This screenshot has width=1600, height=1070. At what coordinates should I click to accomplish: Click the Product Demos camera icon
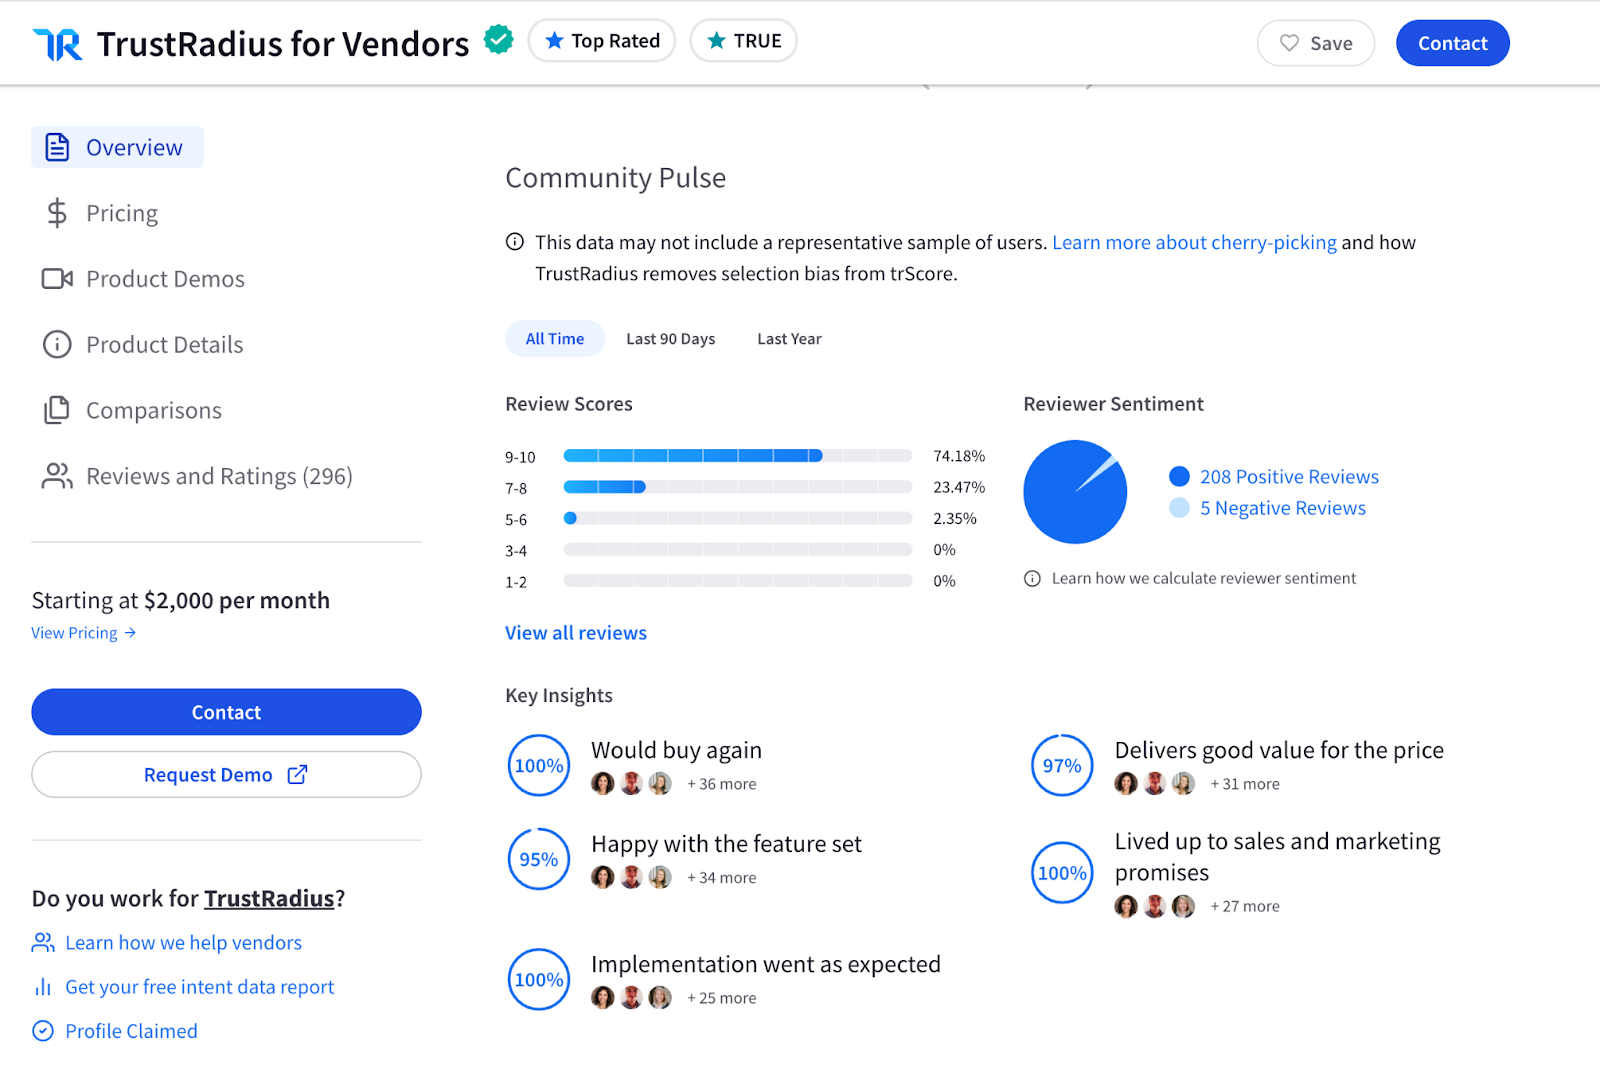57,279
